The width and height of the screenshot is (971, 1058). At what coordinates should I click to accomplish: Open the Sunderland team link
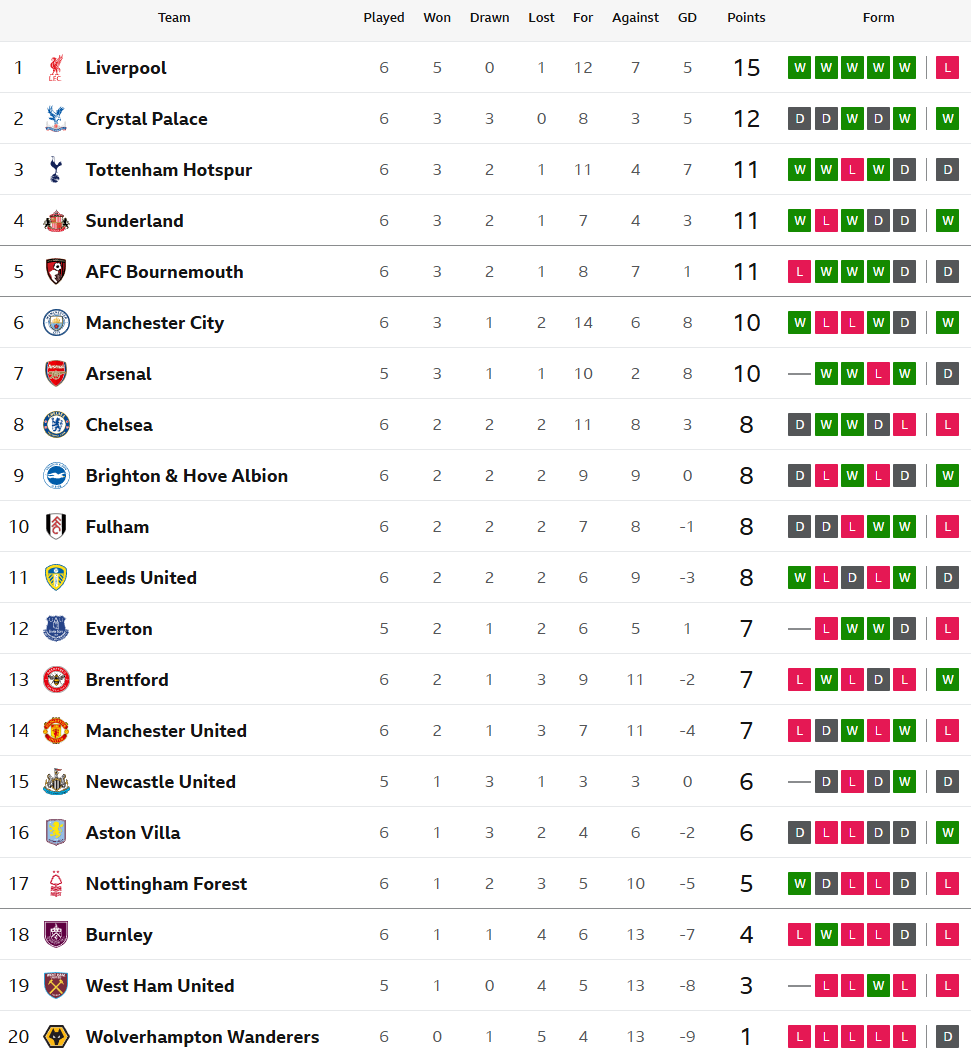tap(134, 221)
